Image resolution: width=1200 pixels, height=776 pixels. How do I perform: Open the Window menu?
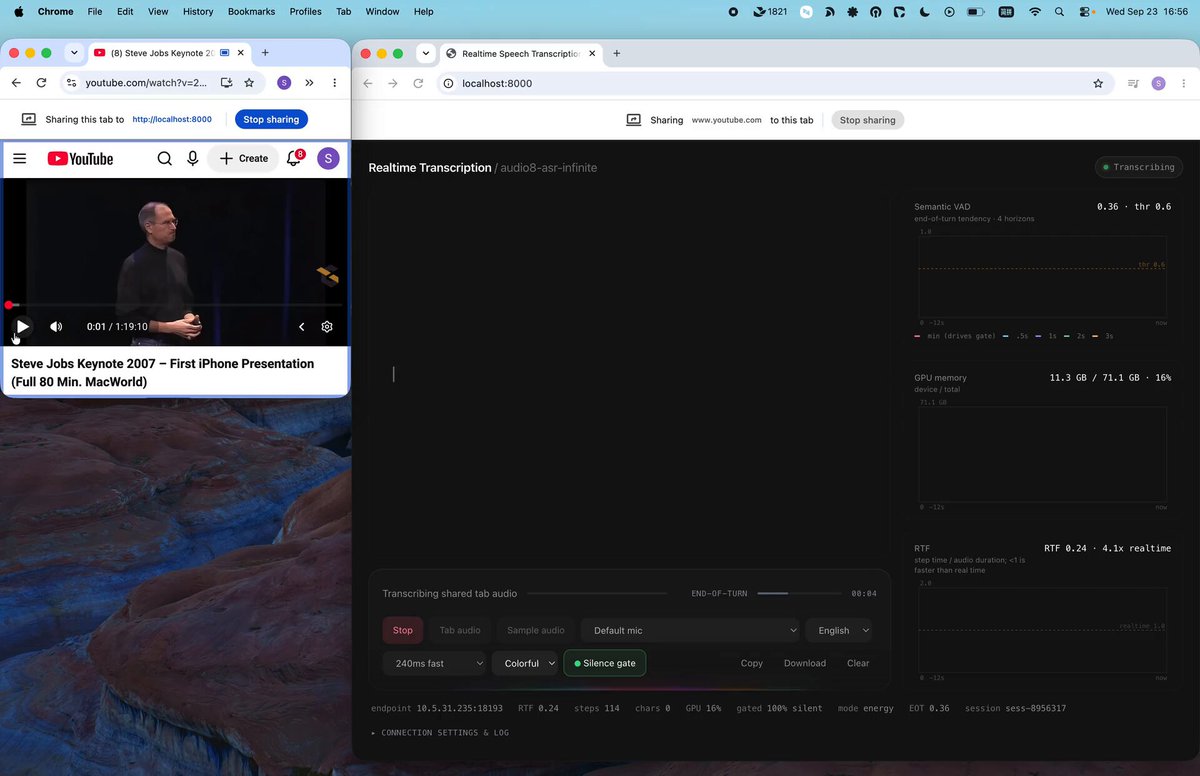pyautogui.click(x=382, y=11)
